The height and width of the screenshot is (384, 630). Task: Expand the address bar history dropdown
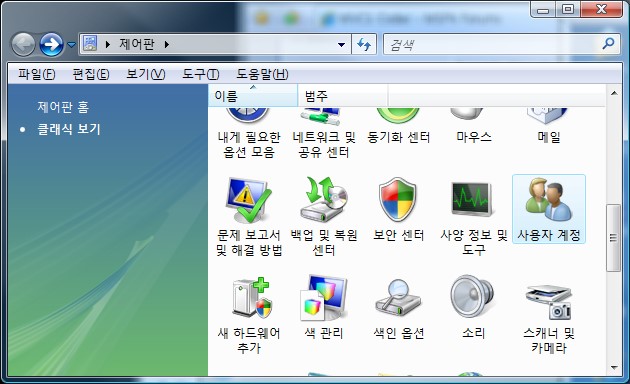[341, 45]
